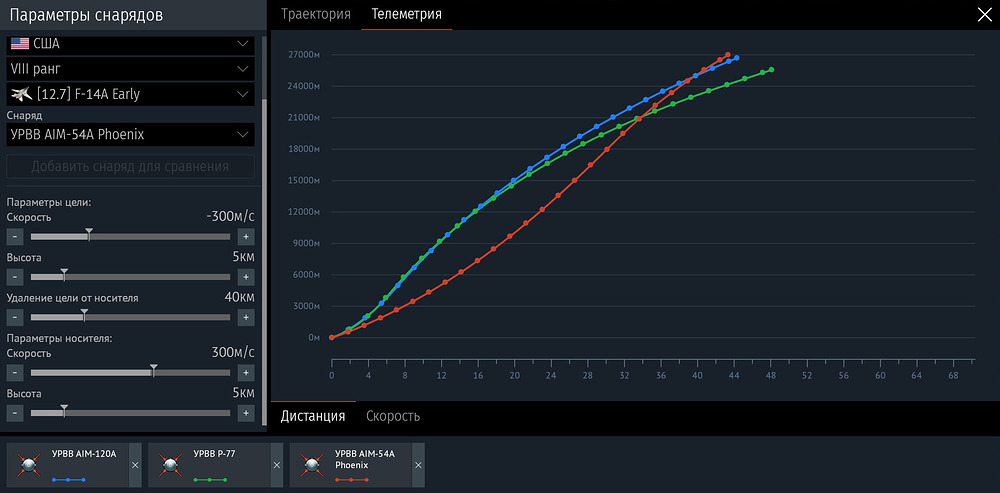This screenshot has width=1000, height=493.
Task: Click the USA flag icon
Action: pyautogui.click(x=20, y=43)
